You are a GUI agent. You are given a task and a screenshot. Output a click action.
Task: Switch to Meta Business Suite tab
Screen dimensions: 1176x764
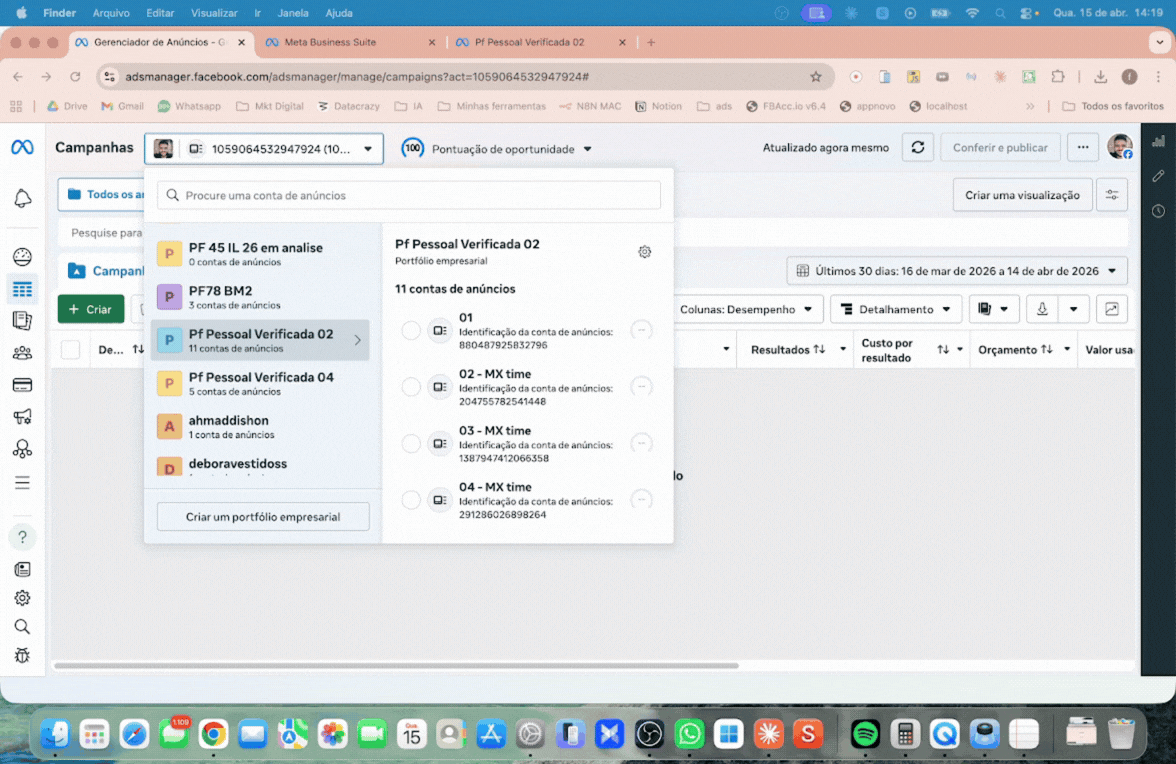pos(350,43)
